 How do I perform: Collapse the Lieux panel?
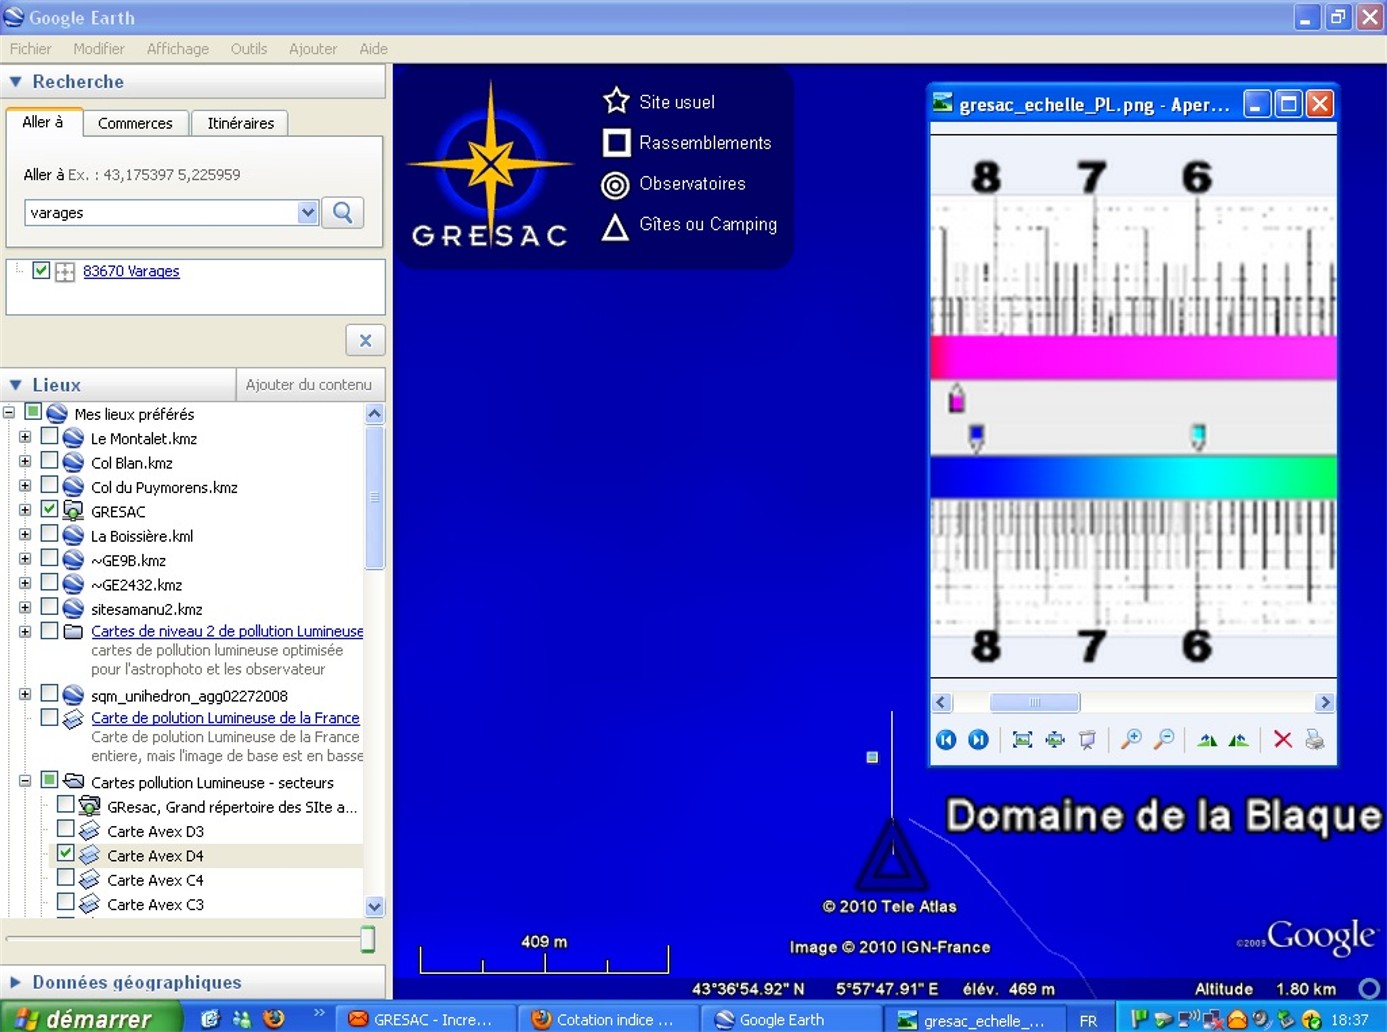click(x=16, y=385)
